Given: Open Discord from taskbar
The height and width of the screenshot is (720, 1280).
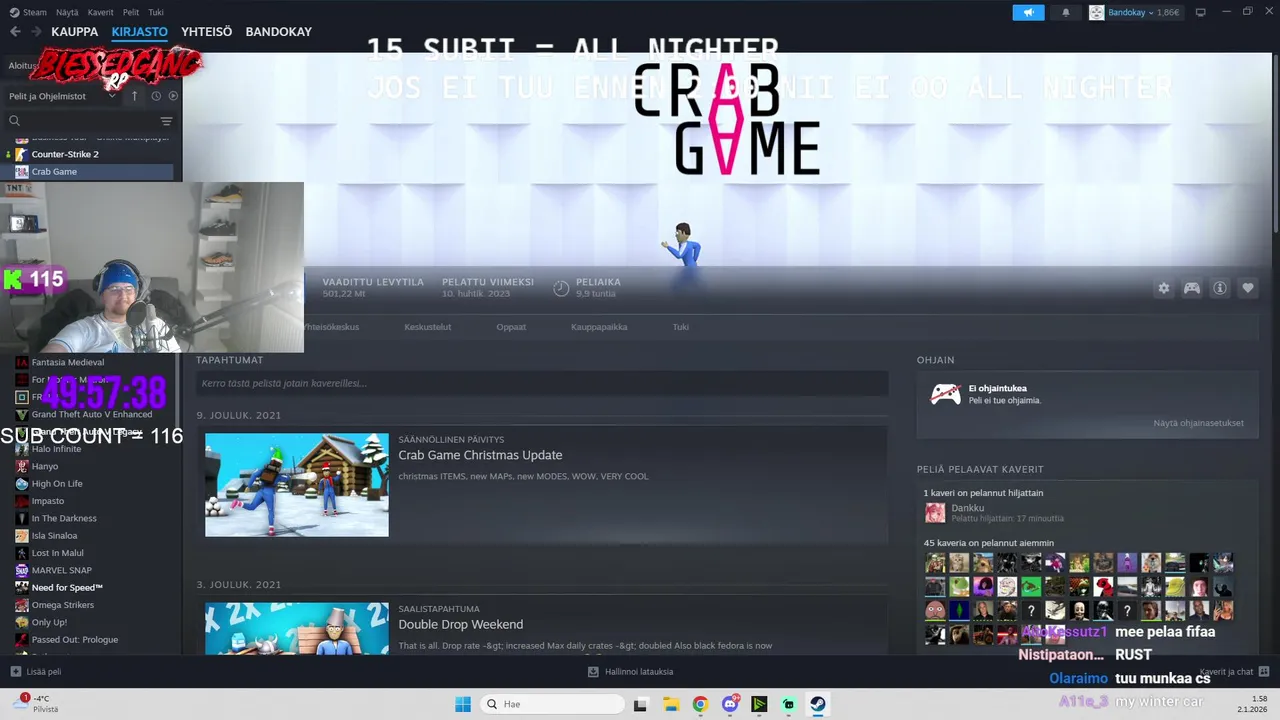Looking at the screenshot, I should pos(730,704).
